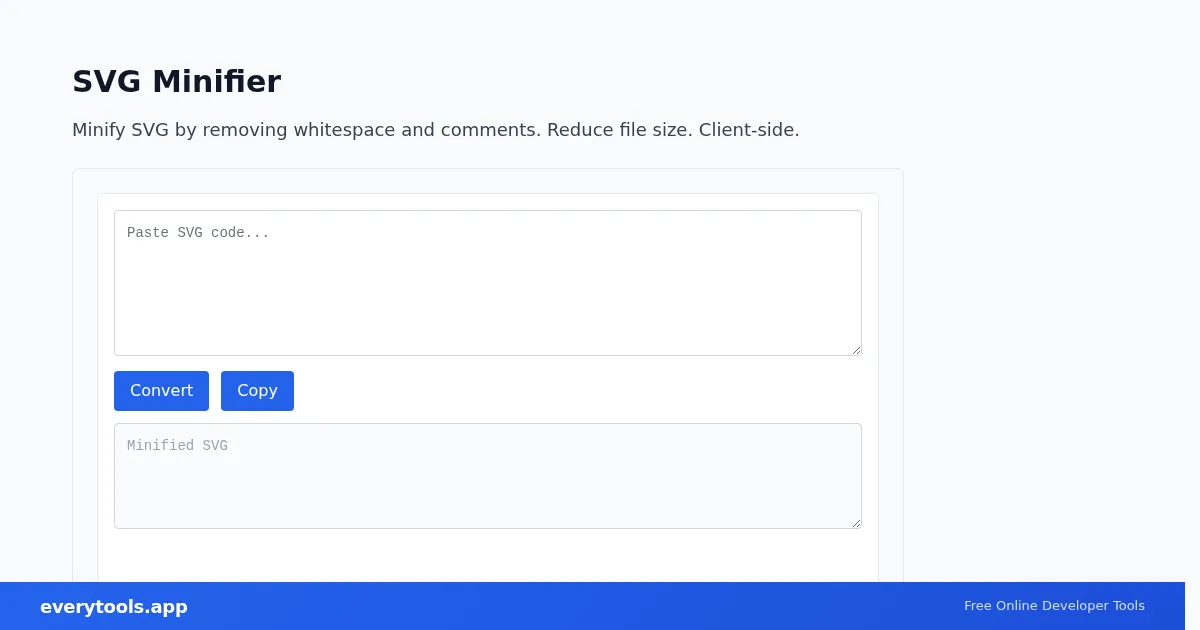Click the blank card area below the output box
The height and width of the screenshot is (630, 1200).
[488, 556]
